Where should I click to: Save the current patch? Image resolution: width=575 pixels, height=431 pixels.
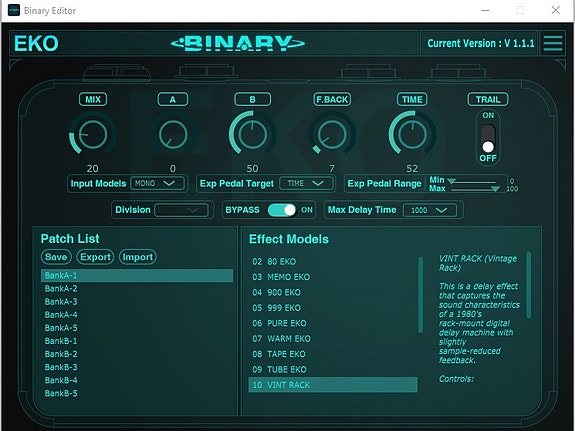[56, 257]
